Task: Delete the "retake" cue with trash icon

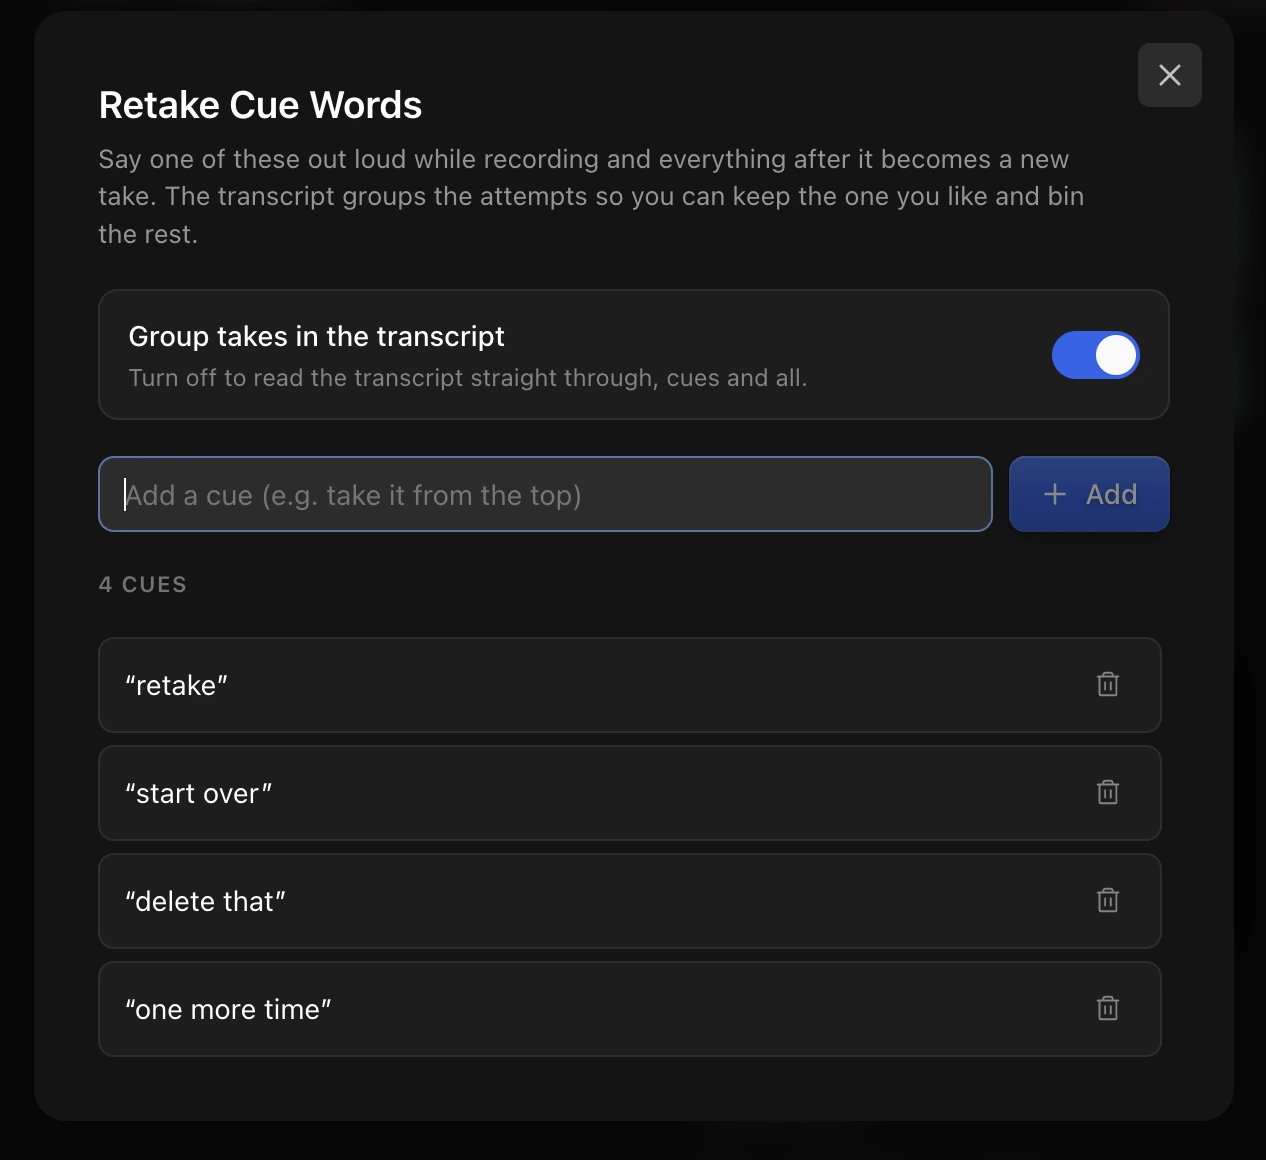Action: click(1107, 685)
